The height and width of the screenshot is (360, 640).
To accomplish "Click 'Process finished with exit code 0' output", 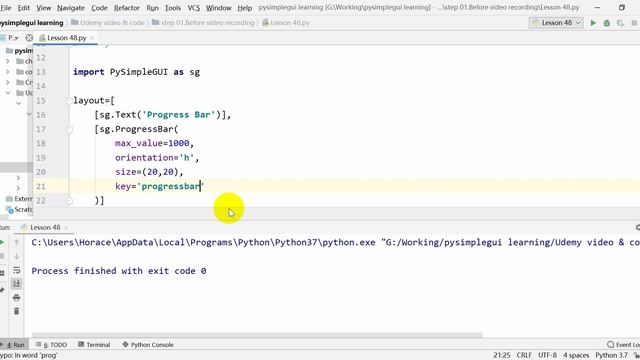I will click(x=119, y=271).
